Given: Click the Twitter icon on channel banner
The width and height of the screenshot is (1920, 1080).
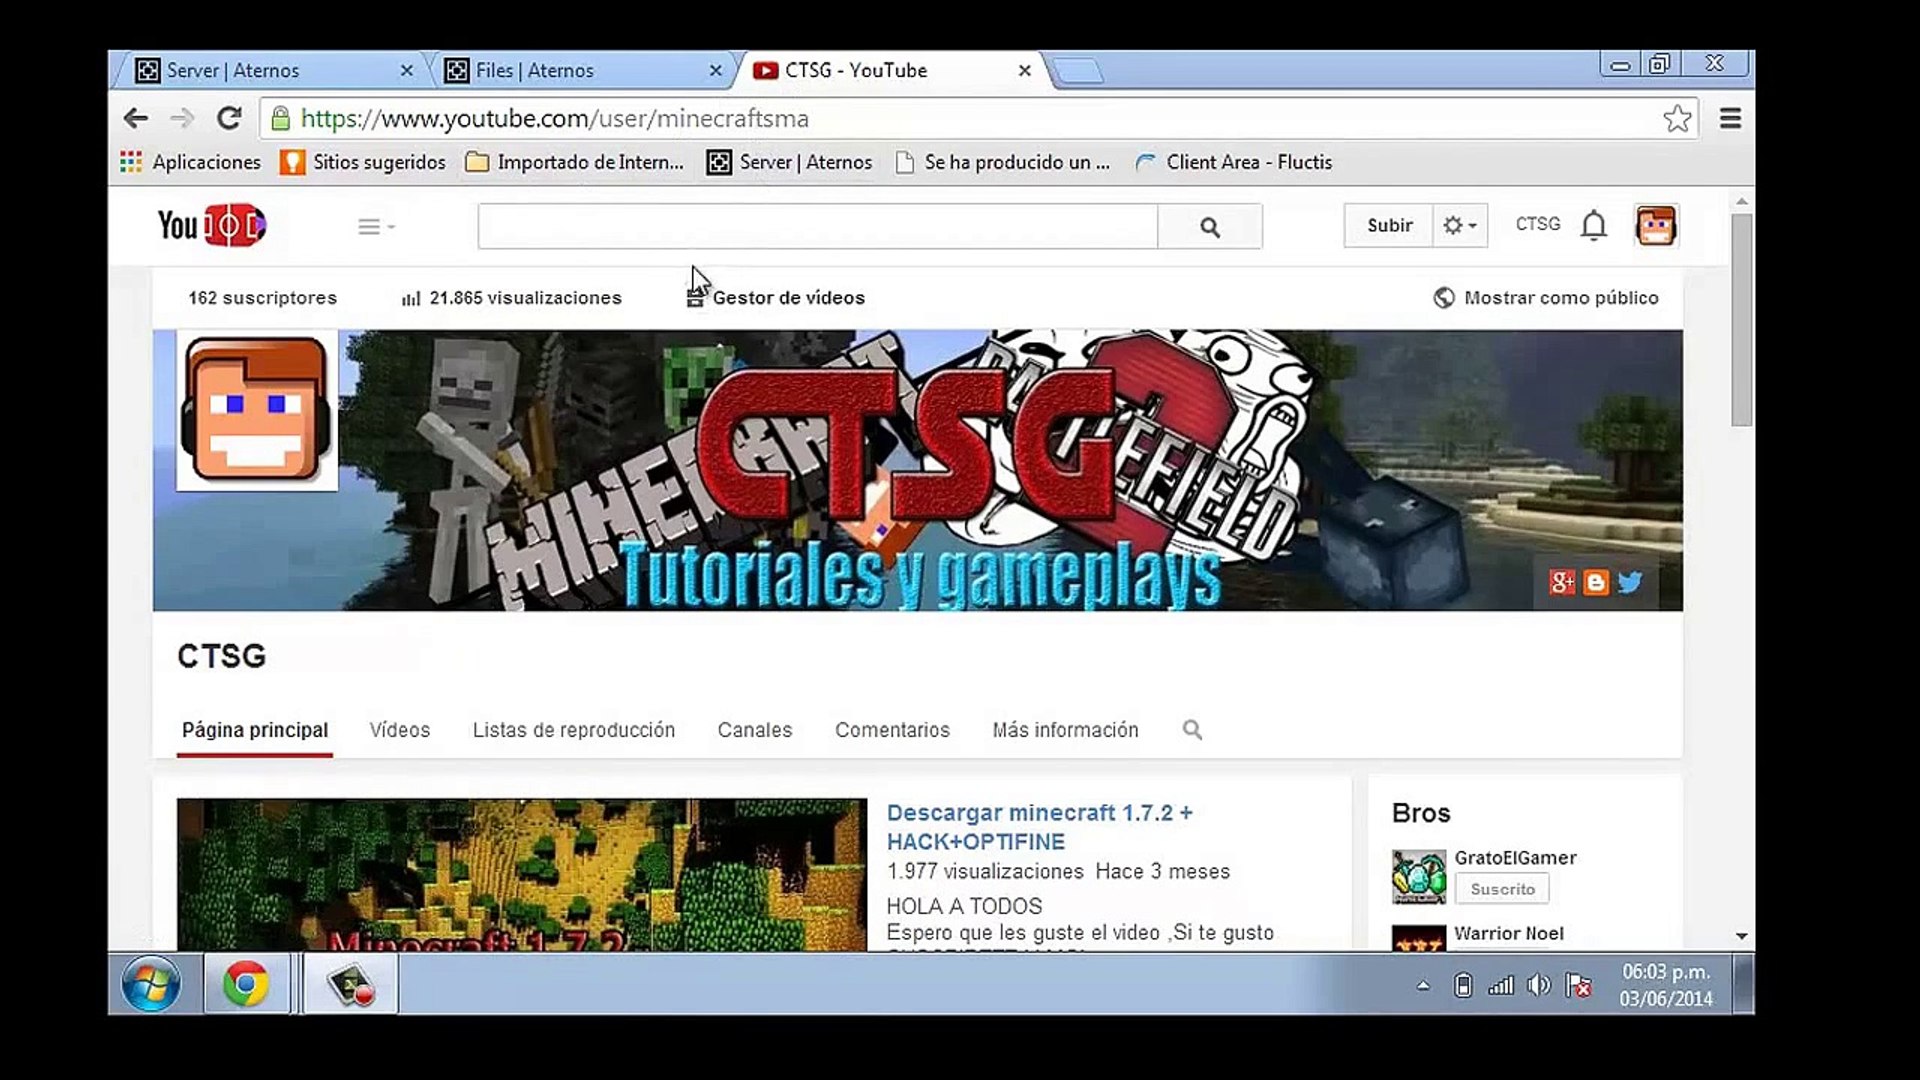Looking at the screenshot, I should [1630, 582].
